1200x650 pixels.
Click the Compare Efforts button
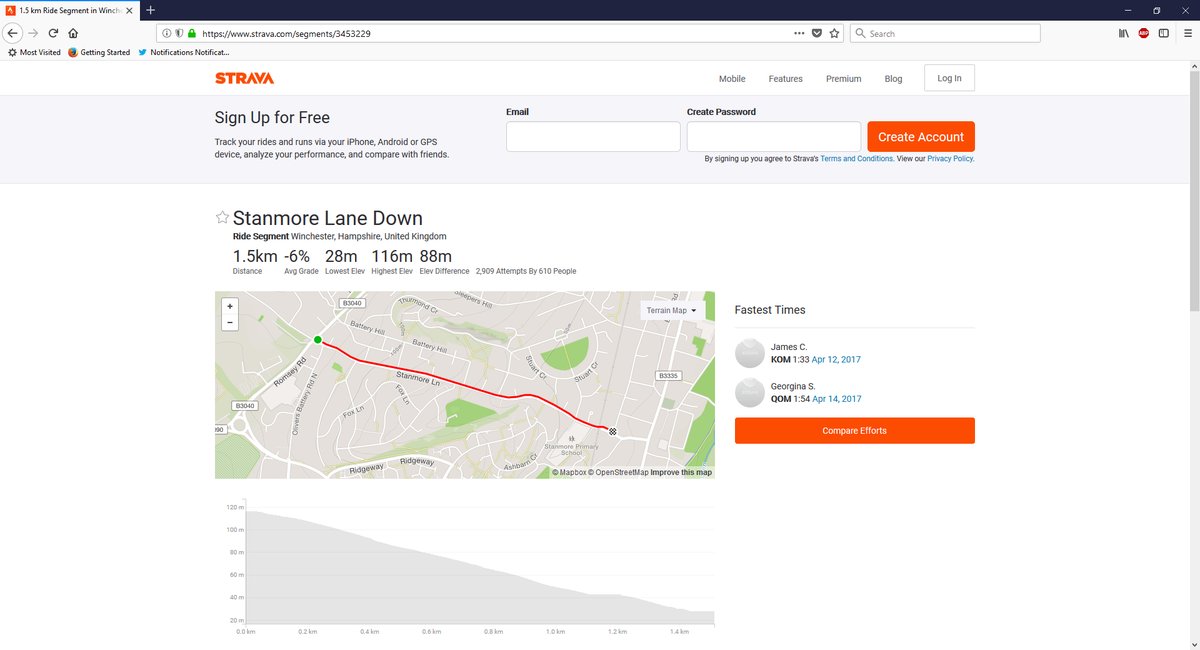click(x=854, y=431)
